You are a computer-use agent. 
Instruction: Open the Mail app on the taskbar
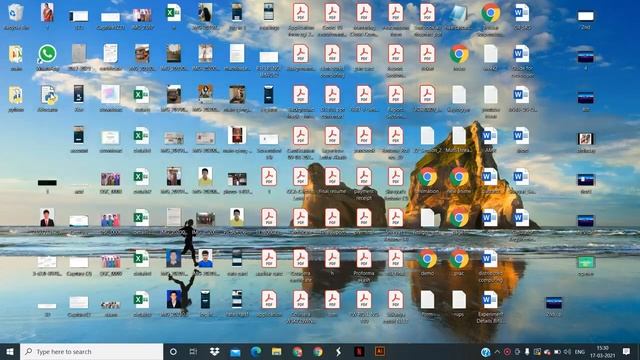pos(235,351)
